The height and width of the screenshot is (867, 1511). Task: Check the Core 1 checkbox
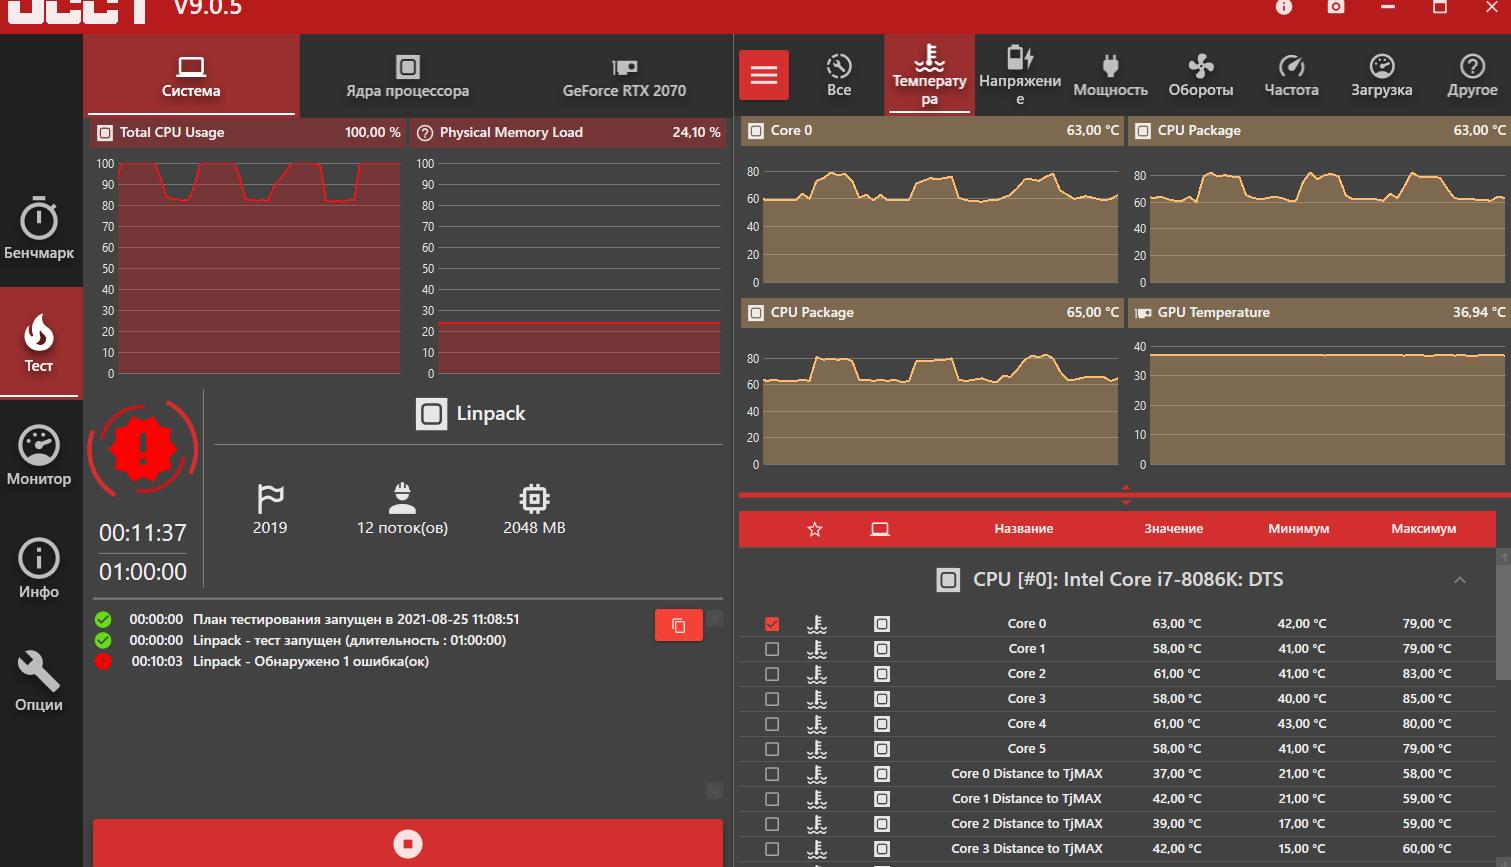[772, 649]
